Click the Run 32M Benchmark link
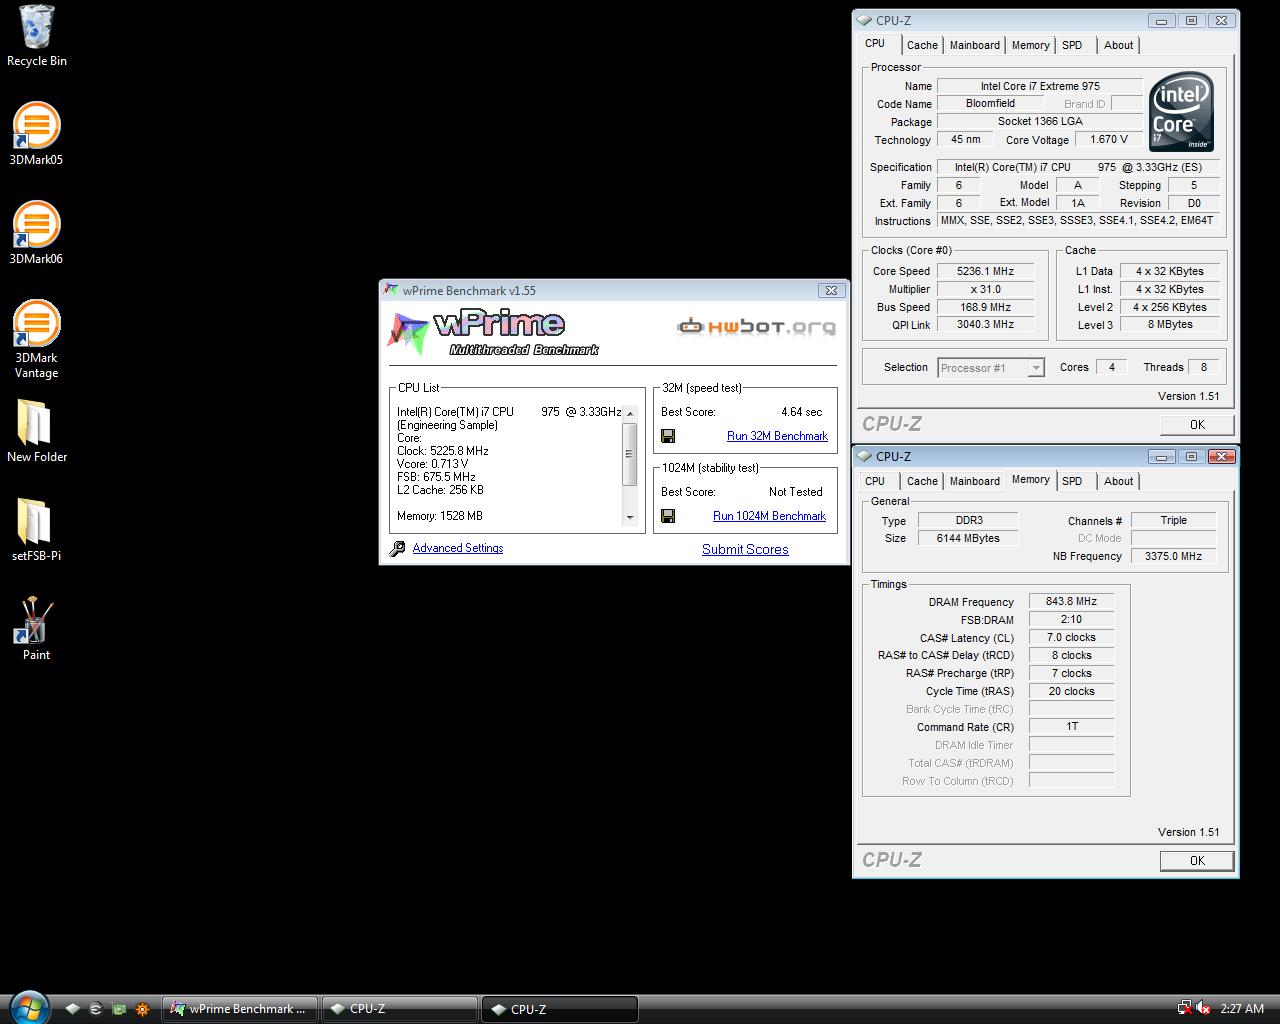 click(777, 436)
